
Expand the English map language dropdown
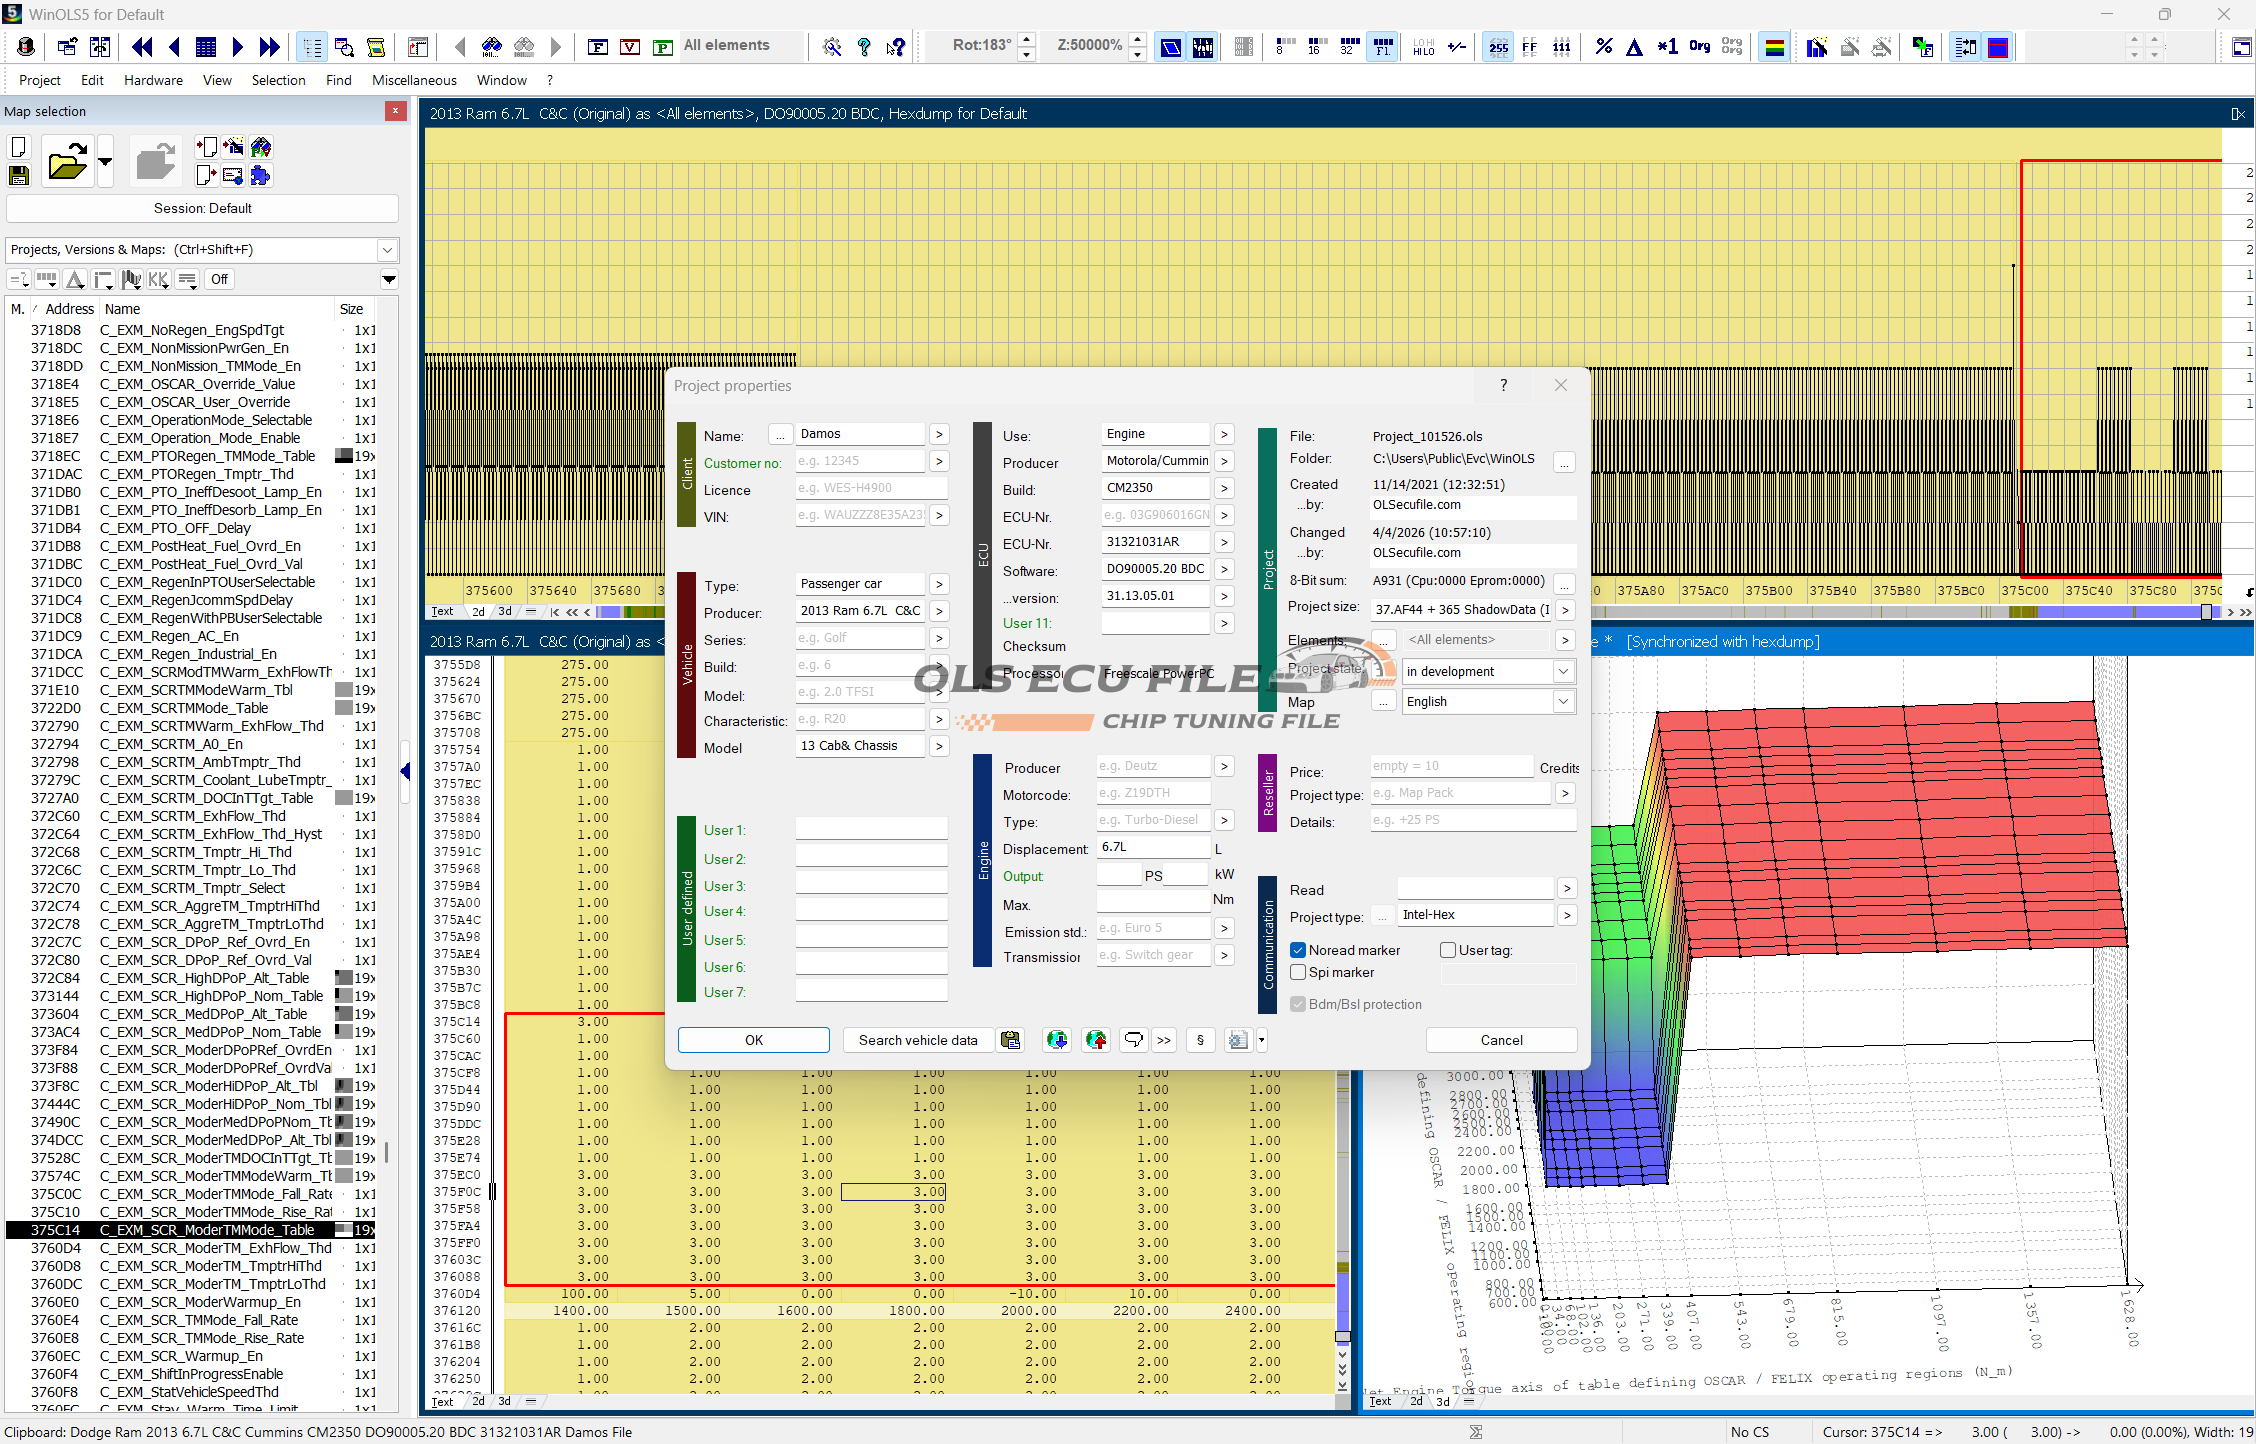point(1562,701)
